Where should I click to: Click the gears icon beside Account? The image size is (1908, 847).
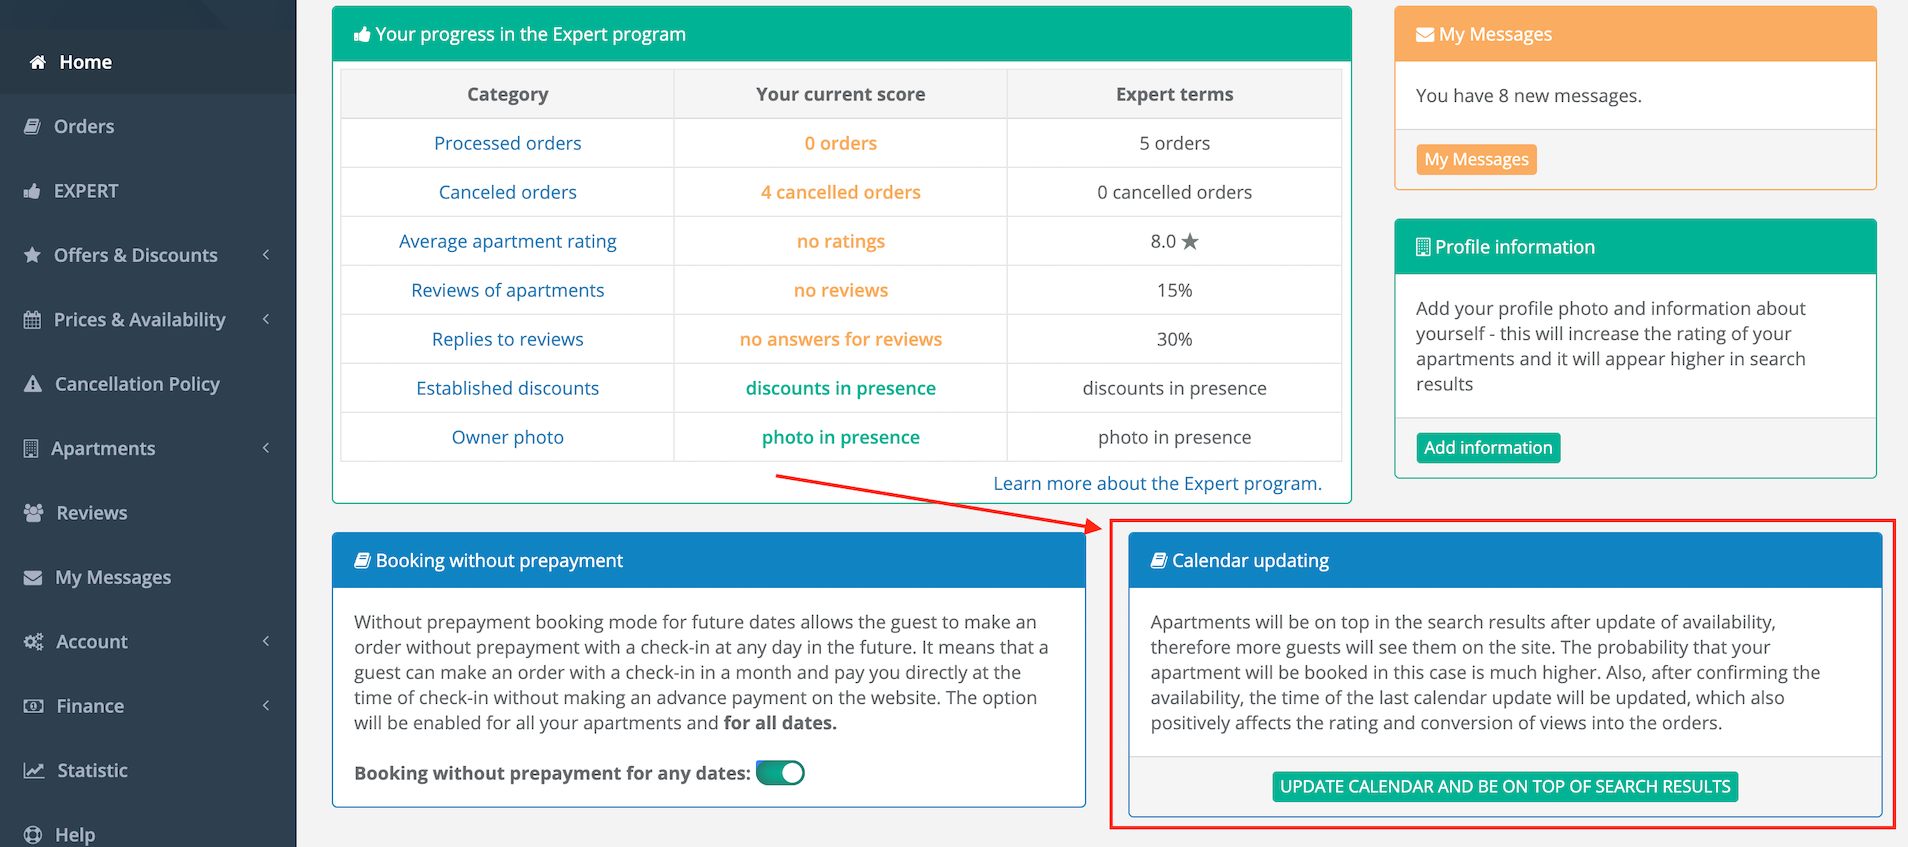pyautogui.click(x=34, y=641)
